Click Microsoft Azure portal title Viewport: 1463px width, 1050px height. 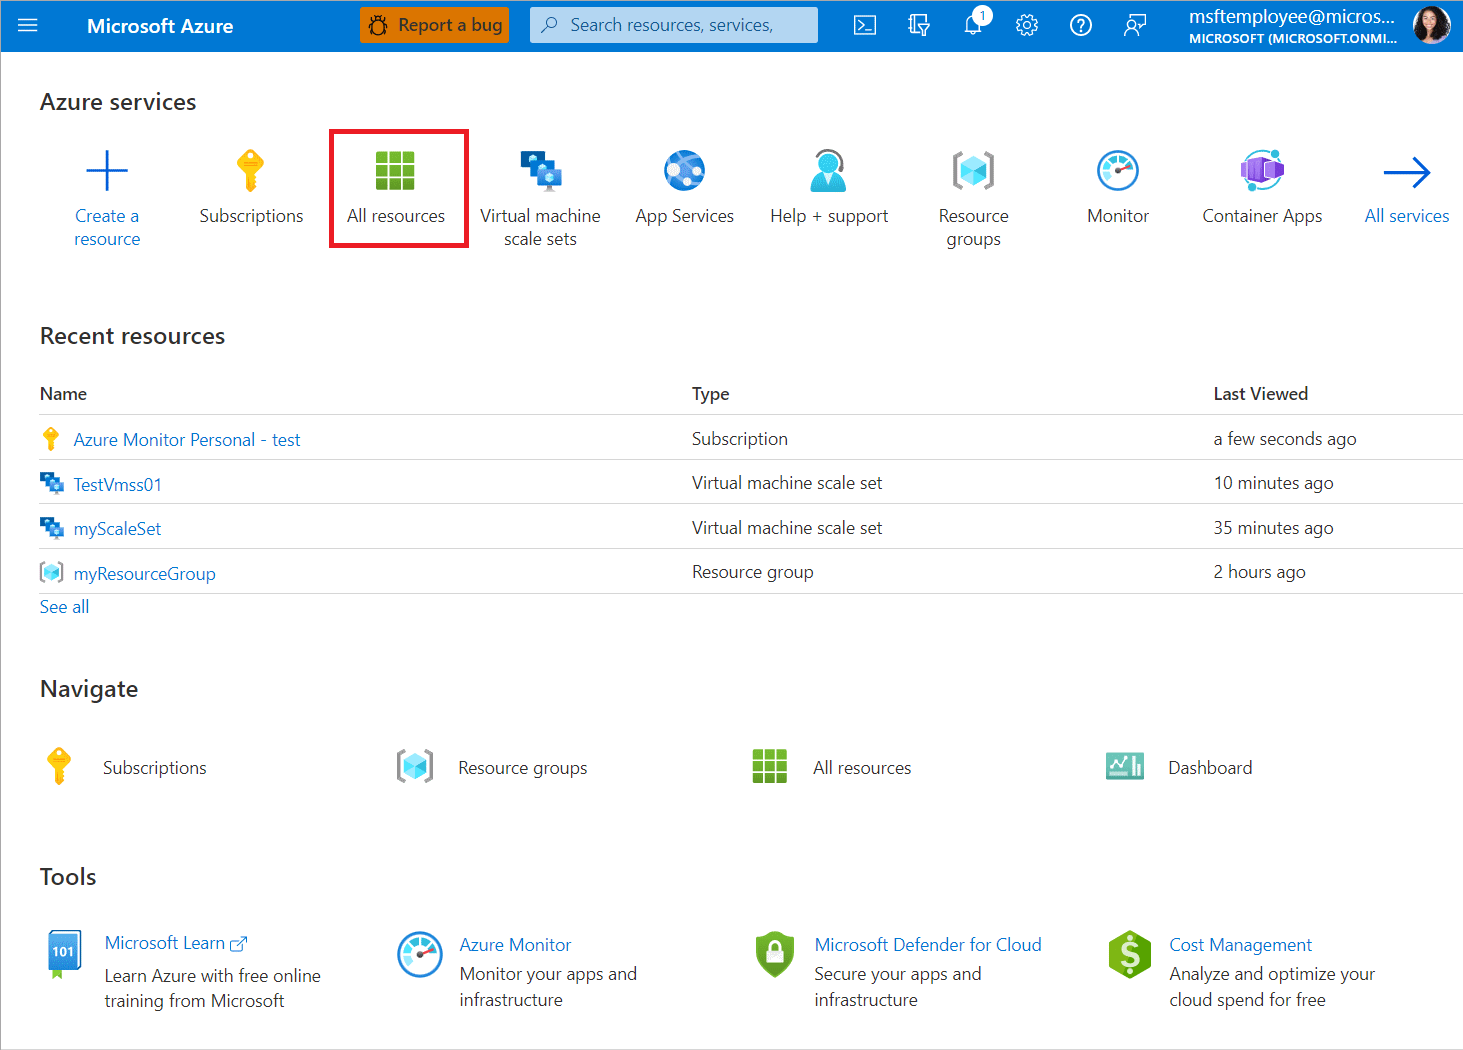click(160, 26)
